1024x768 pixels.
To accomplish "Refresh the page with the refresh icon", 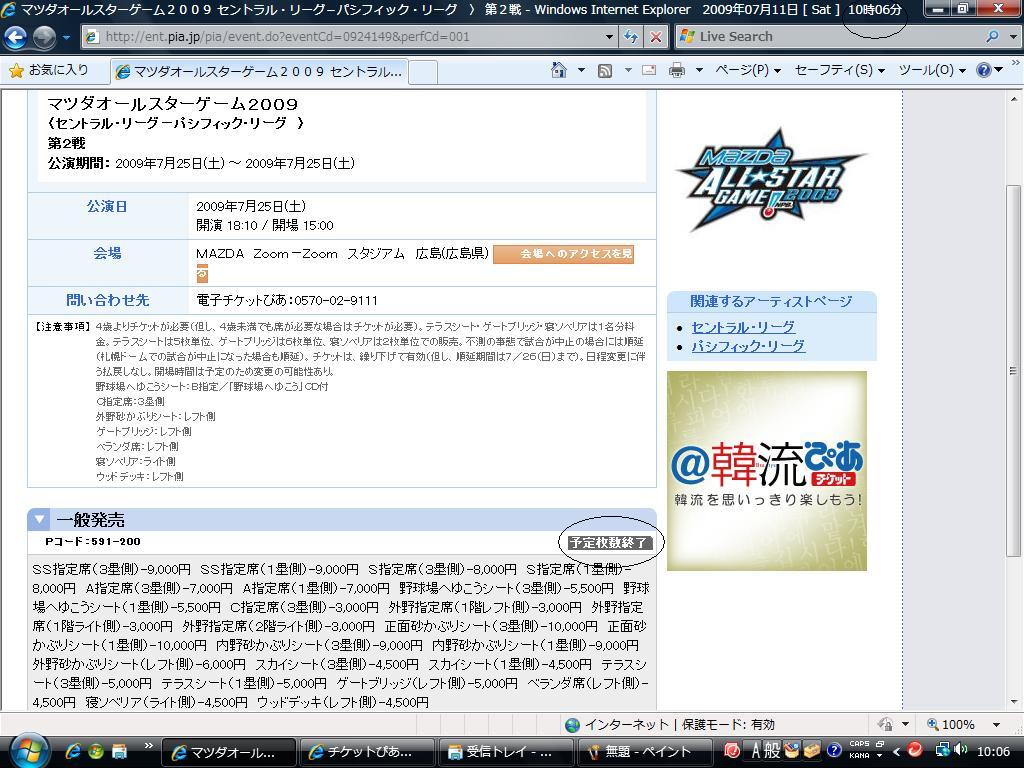I will pos(631,37).
